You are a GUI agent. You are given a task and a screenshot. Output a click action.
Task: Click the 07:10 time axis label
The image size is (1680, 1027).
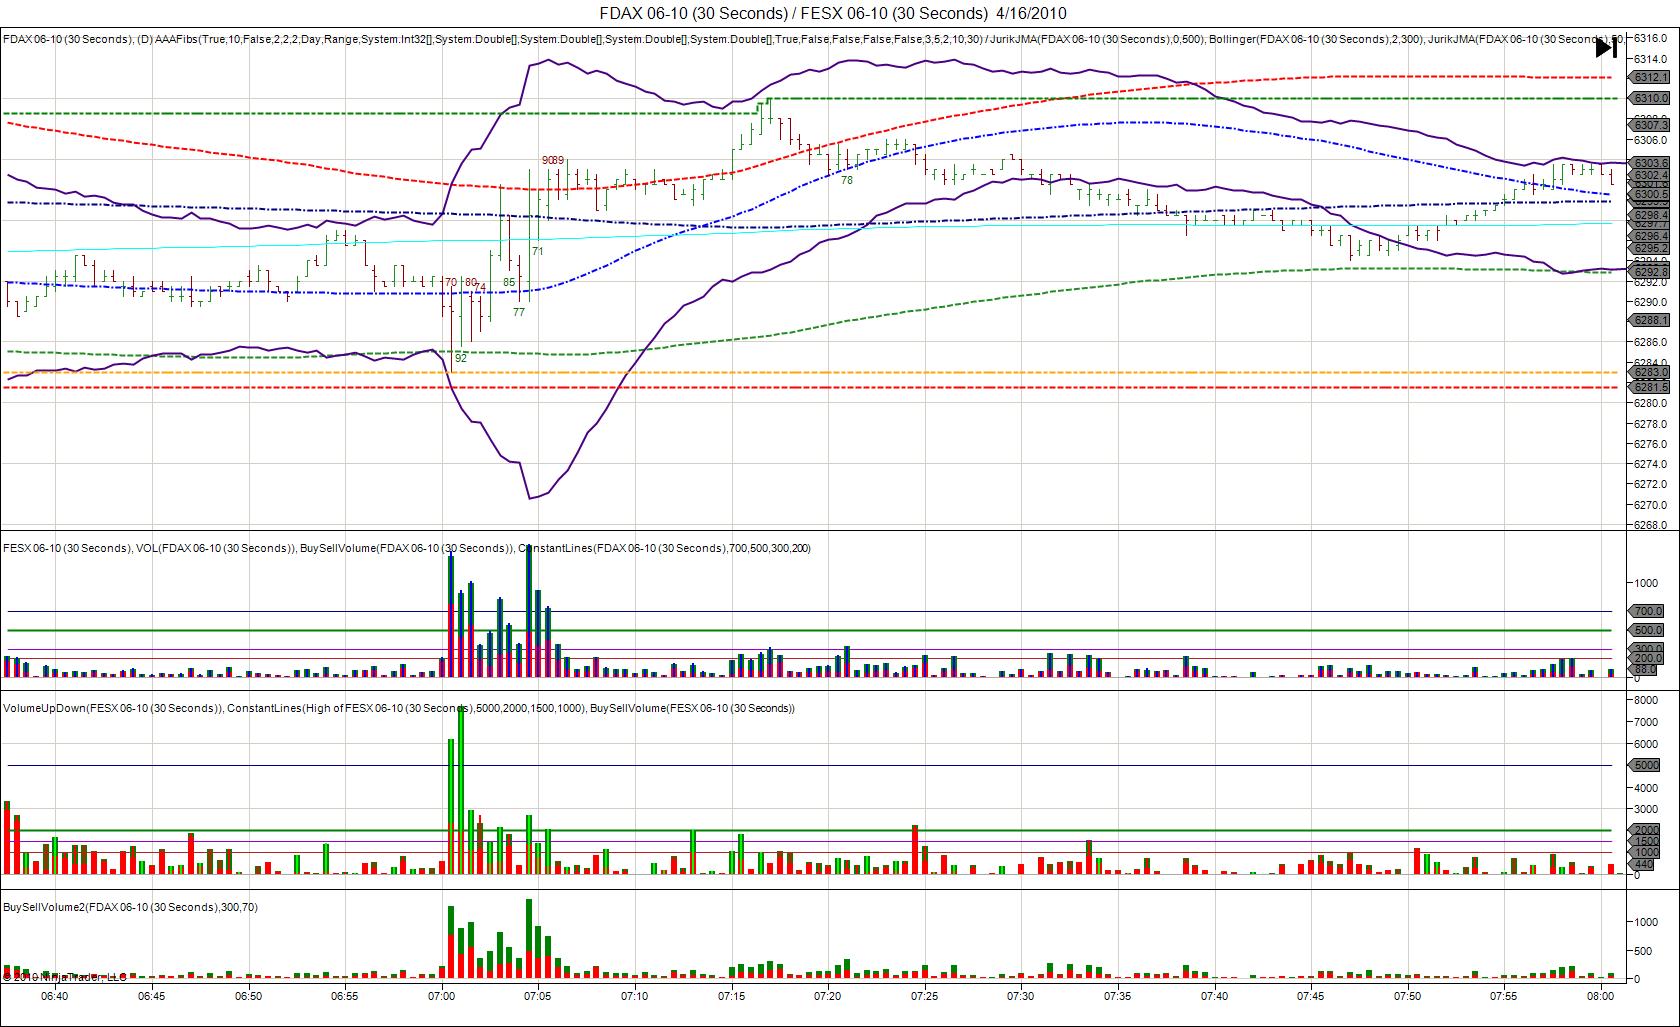pyautogui.click(x=634, y=996)
